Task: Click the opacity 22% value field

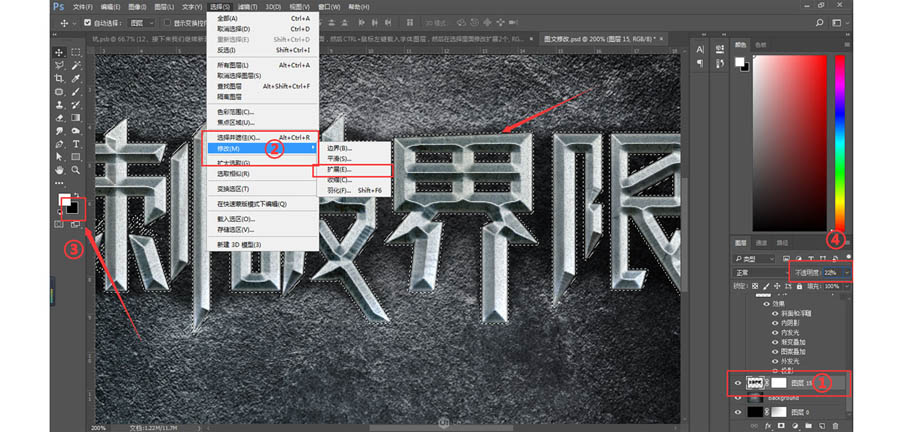Action: pyautogui.click(x=832, y=273)
